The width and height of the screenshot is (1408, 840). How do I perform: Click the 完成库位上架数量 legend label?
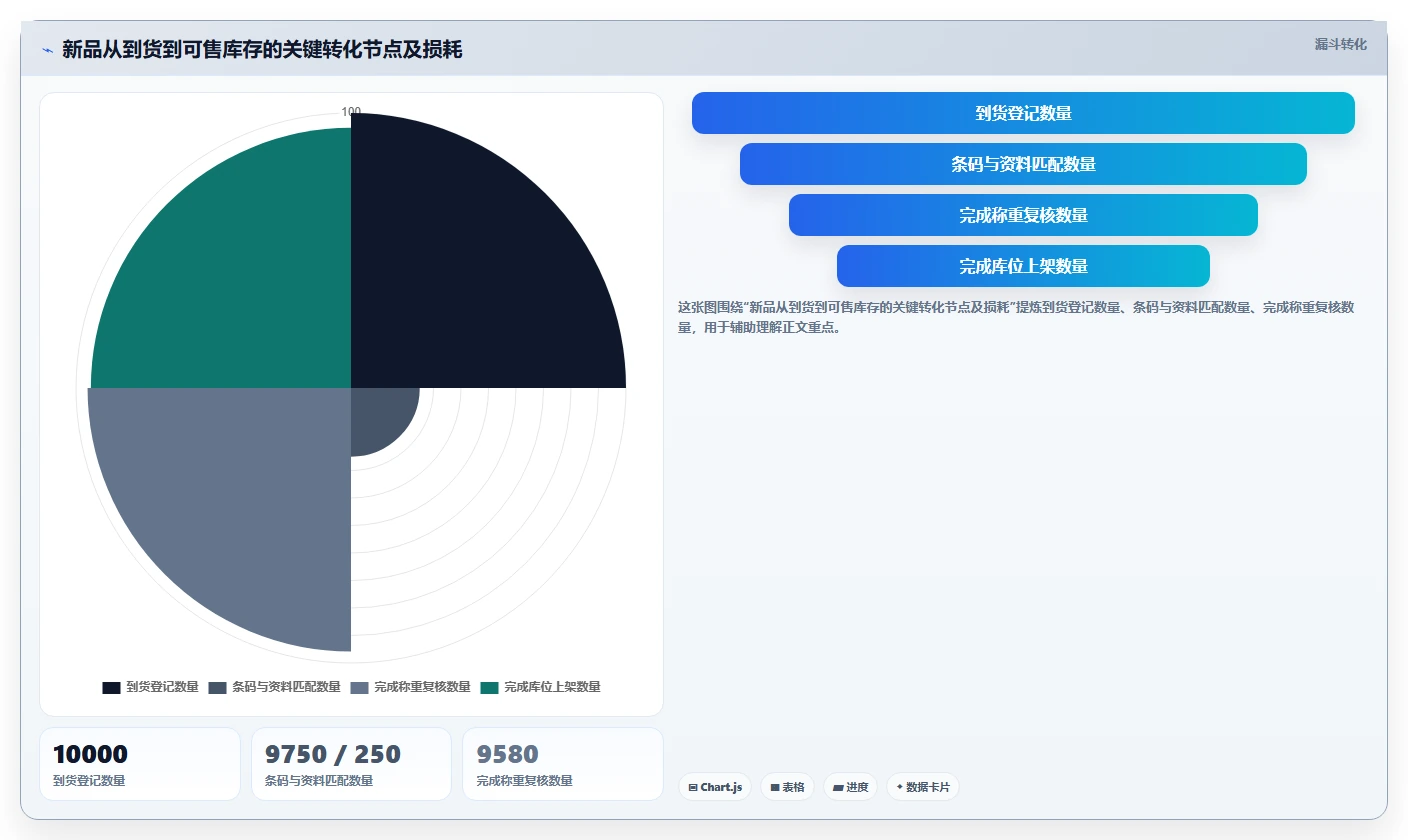[x=552, y=687]
